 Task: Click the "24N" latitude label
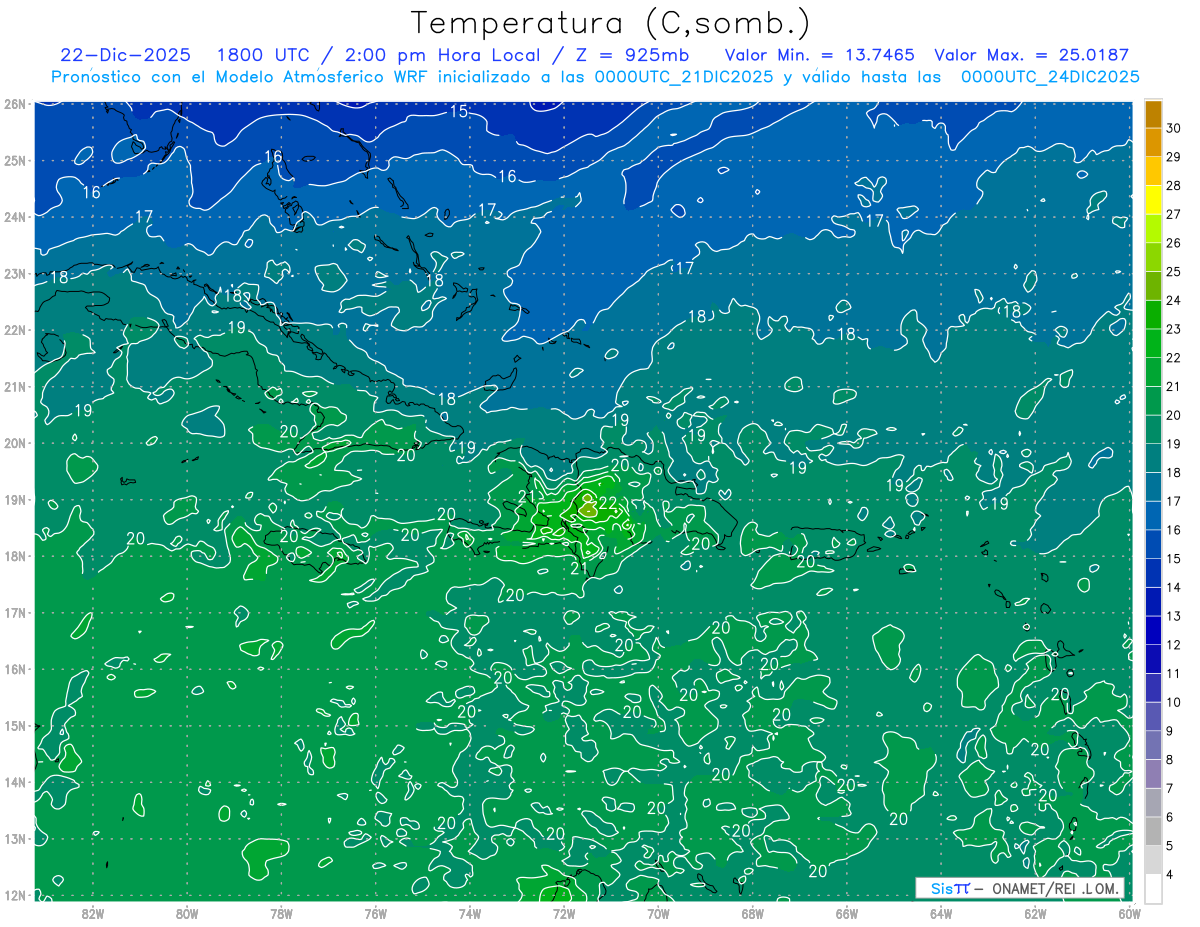click(14, 217)
